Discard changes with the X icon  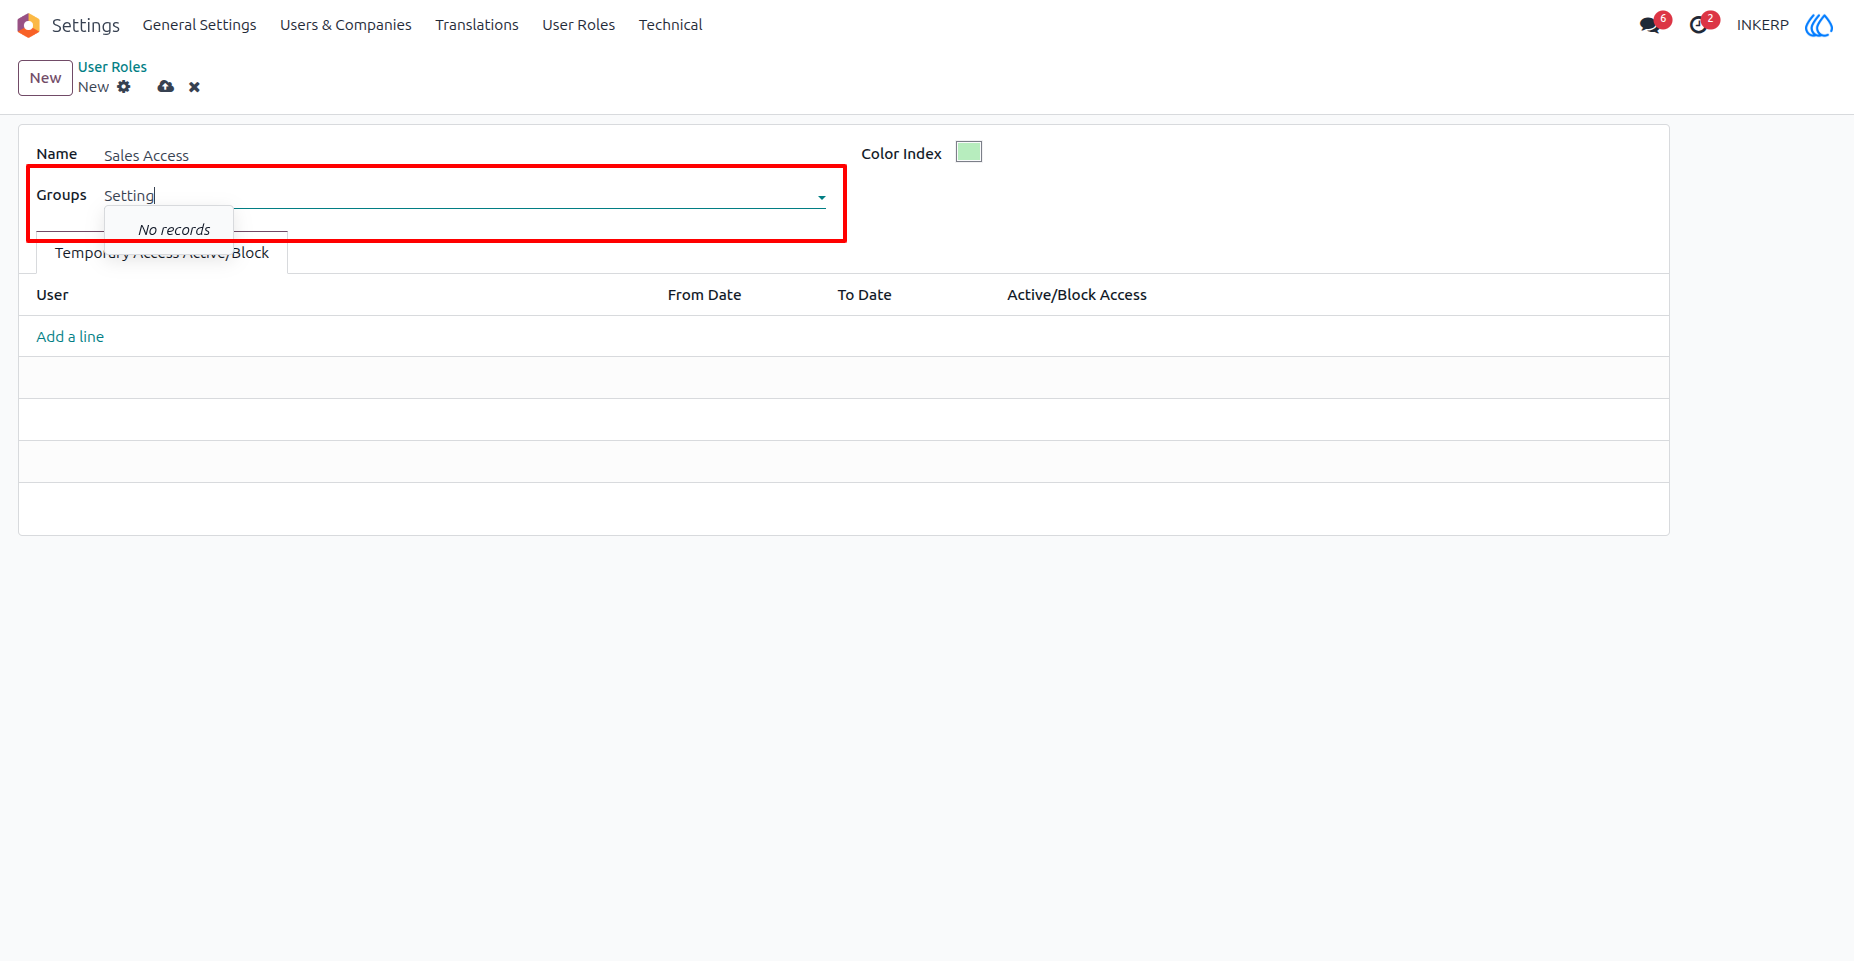pyautogui.click(x=194, y=87)
